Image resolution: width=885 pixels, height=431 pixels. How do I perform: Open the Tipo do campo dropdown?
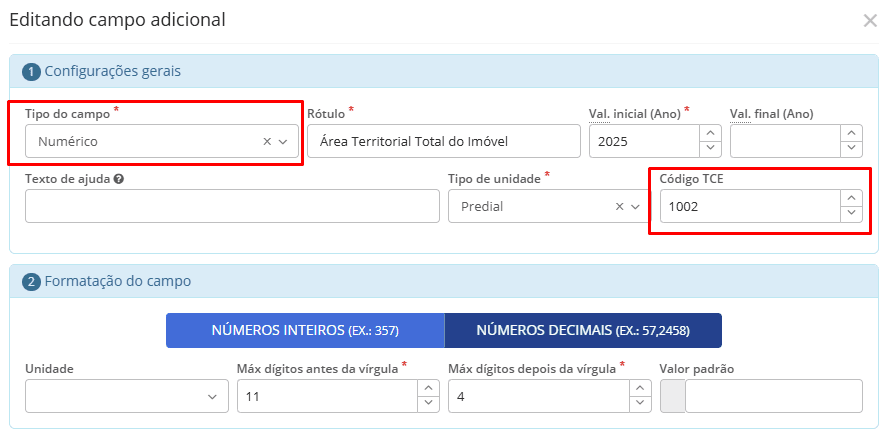[283, 142]
